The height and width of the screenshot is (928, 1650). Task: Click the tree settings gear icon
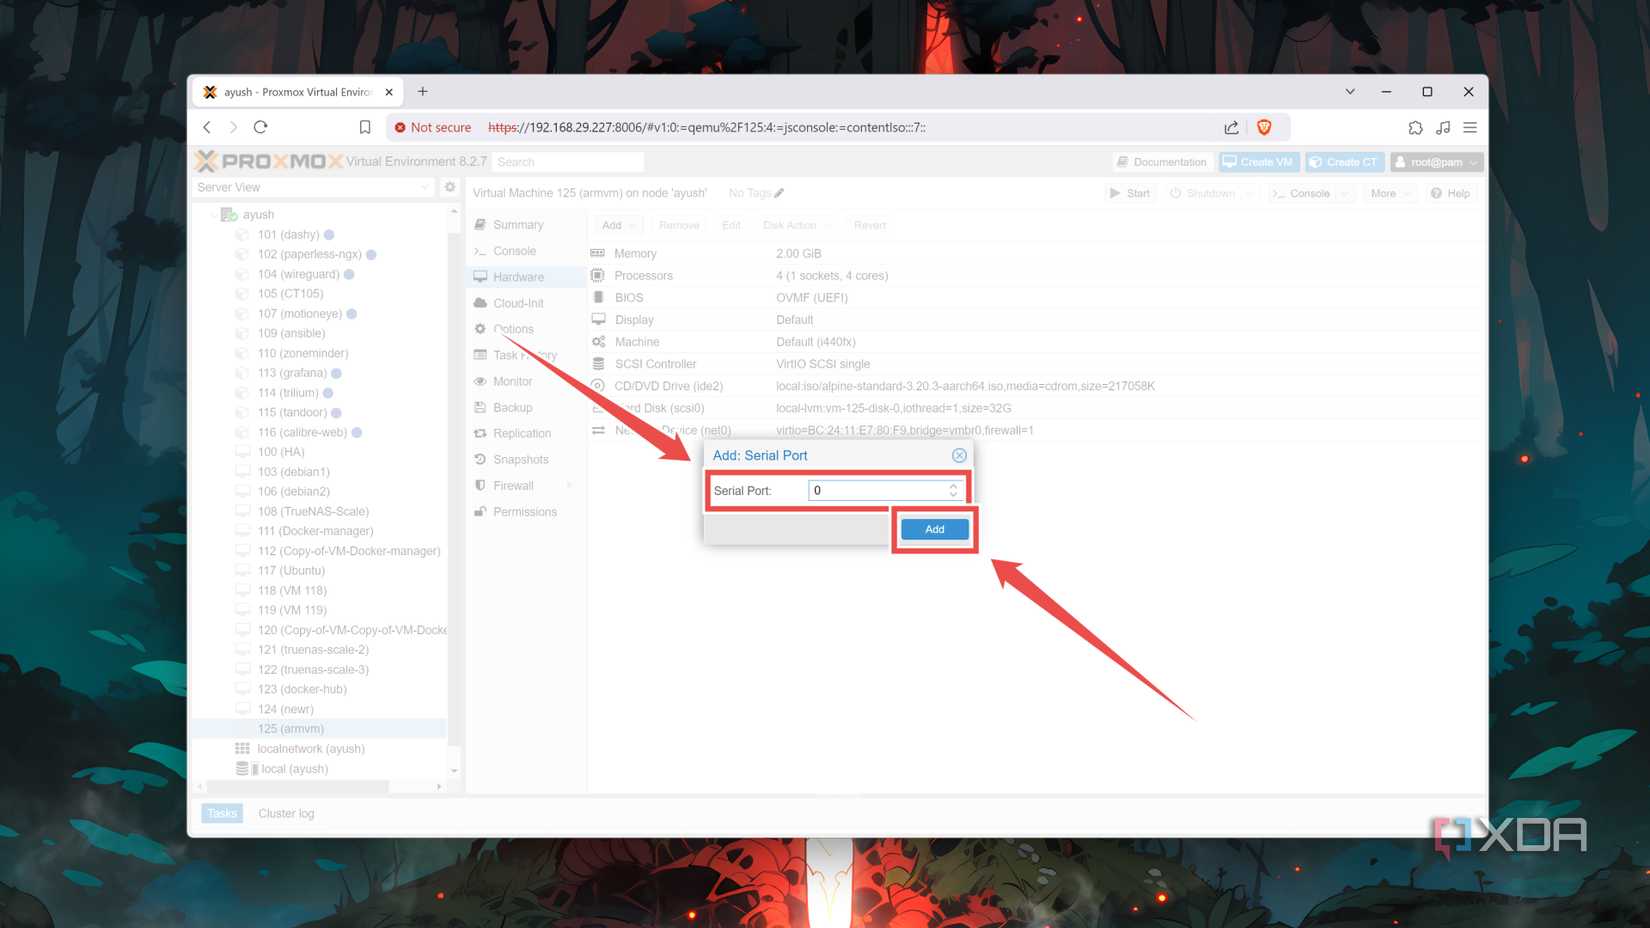(450, 187)
